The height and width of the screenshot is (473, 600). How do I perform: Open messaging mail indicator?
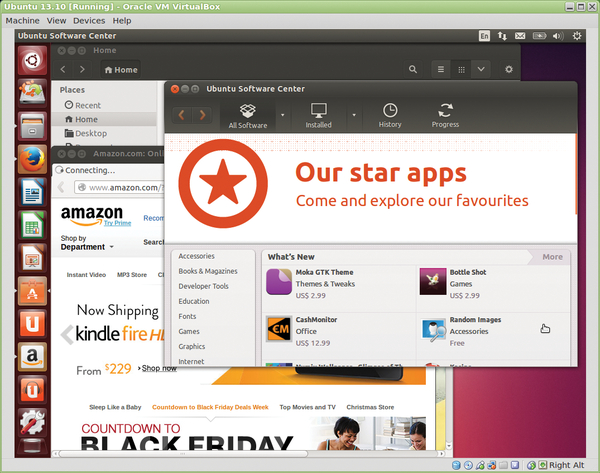click(x=520, y=36)
